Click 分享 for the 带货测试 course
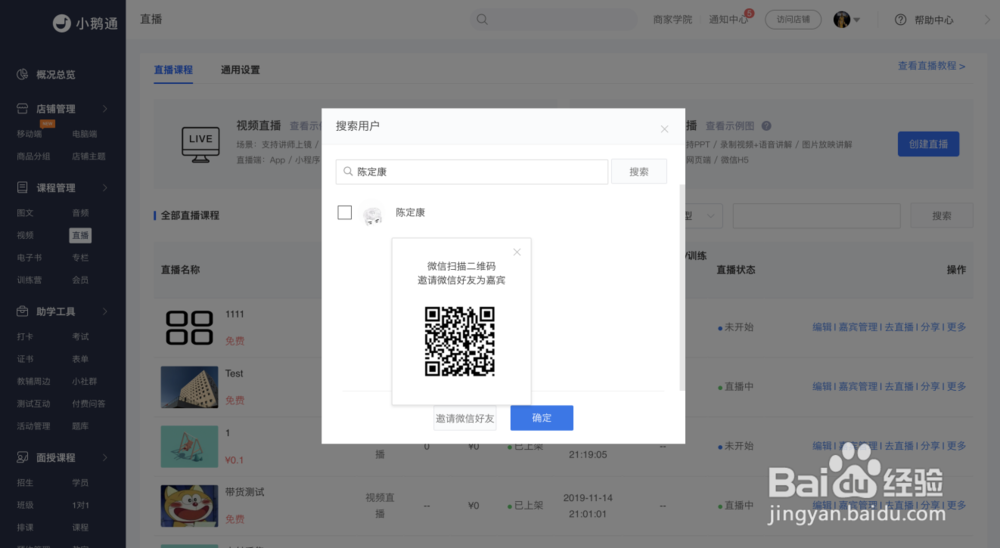Screen dimensions: 1000x548 click(x=930, y=505)
